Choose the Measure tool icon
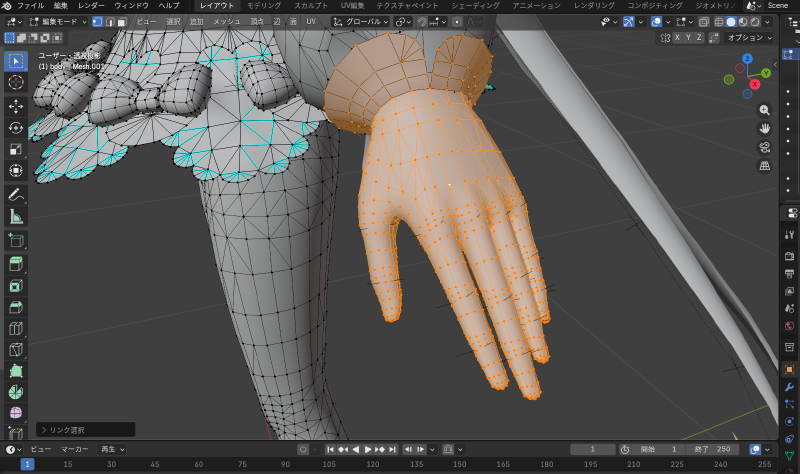 coord(16,216)
